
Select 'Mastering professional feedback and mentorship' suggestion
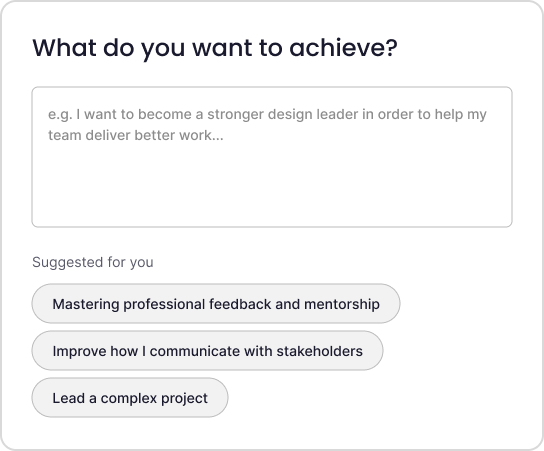216,304
